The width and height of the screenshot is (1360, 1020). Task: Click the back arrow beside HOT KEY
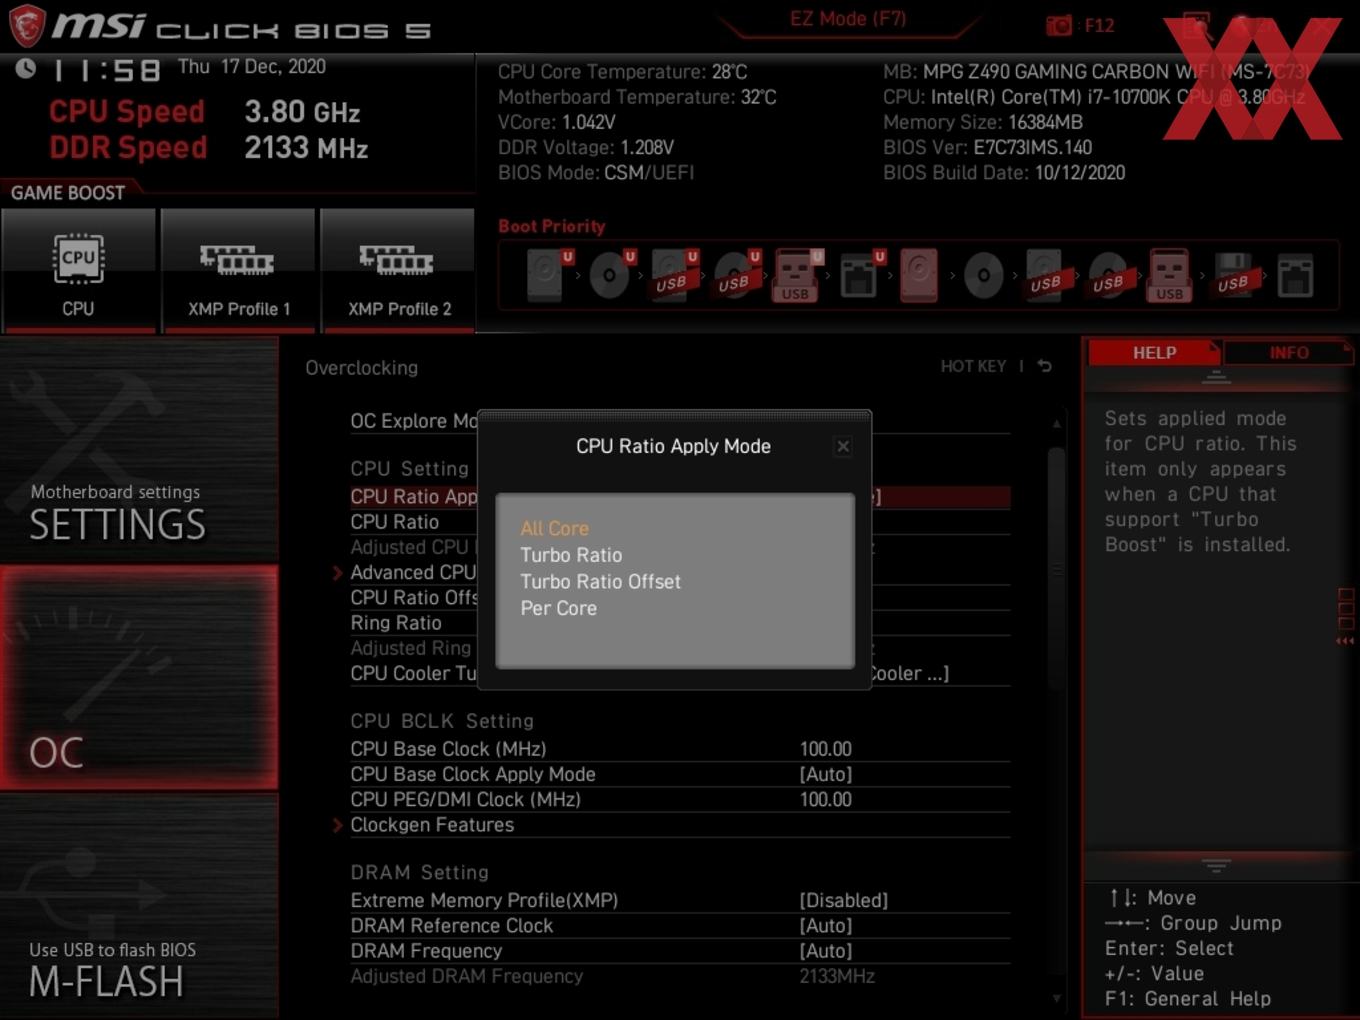click(x=1045, y=366)
